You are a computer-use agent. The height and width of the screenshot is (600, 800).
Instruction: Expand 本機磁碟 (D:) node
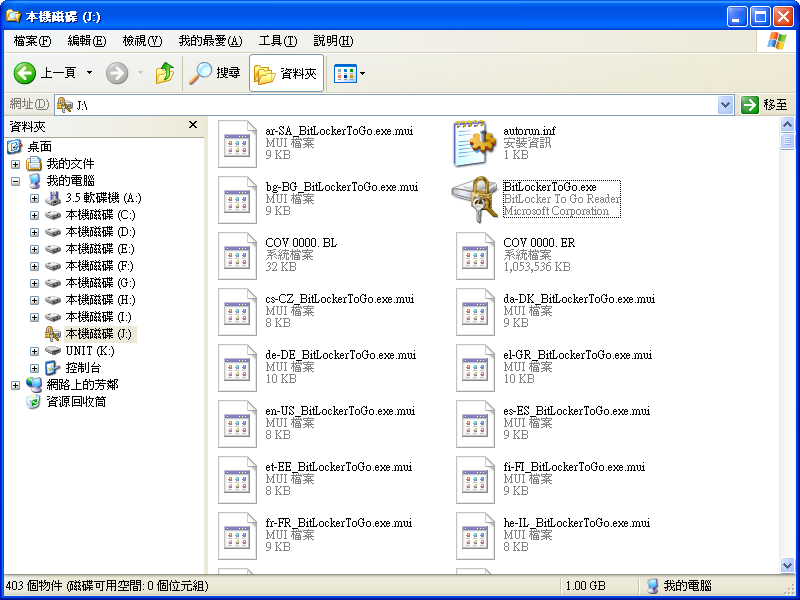[34, 232]
